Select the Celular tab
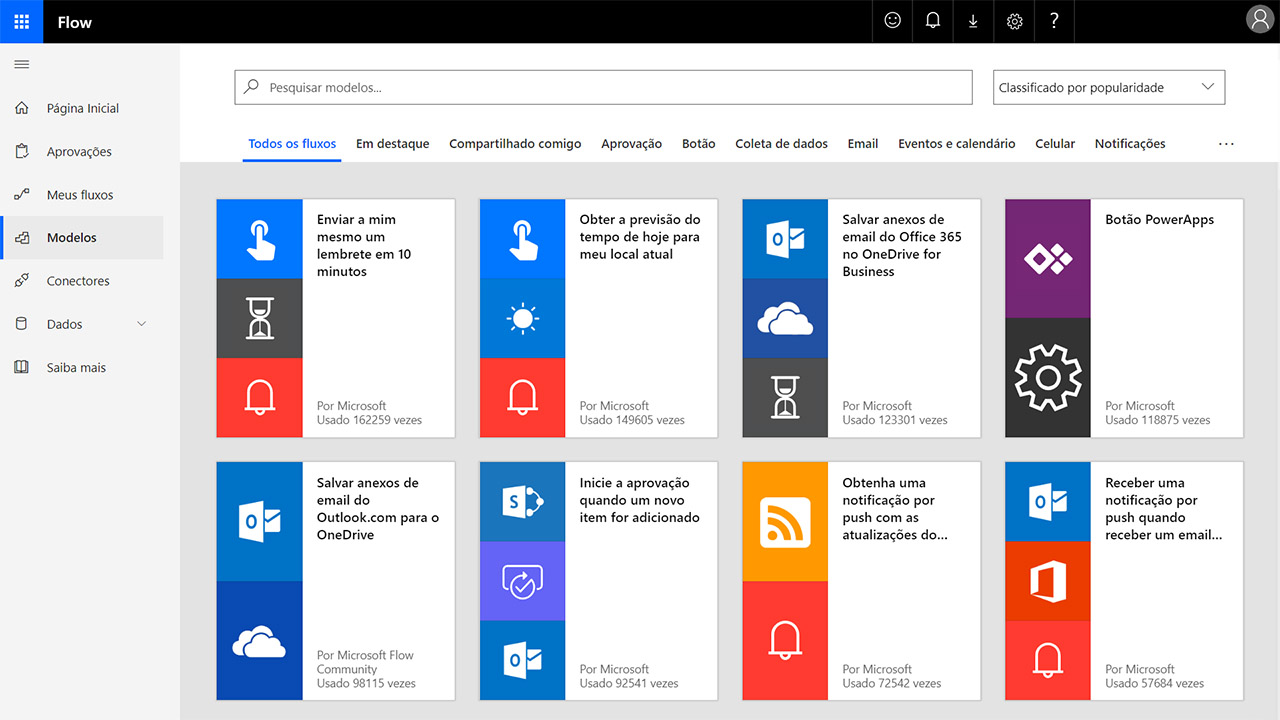The width and height of the screenshot is (1280, 720). point(1055,144)
